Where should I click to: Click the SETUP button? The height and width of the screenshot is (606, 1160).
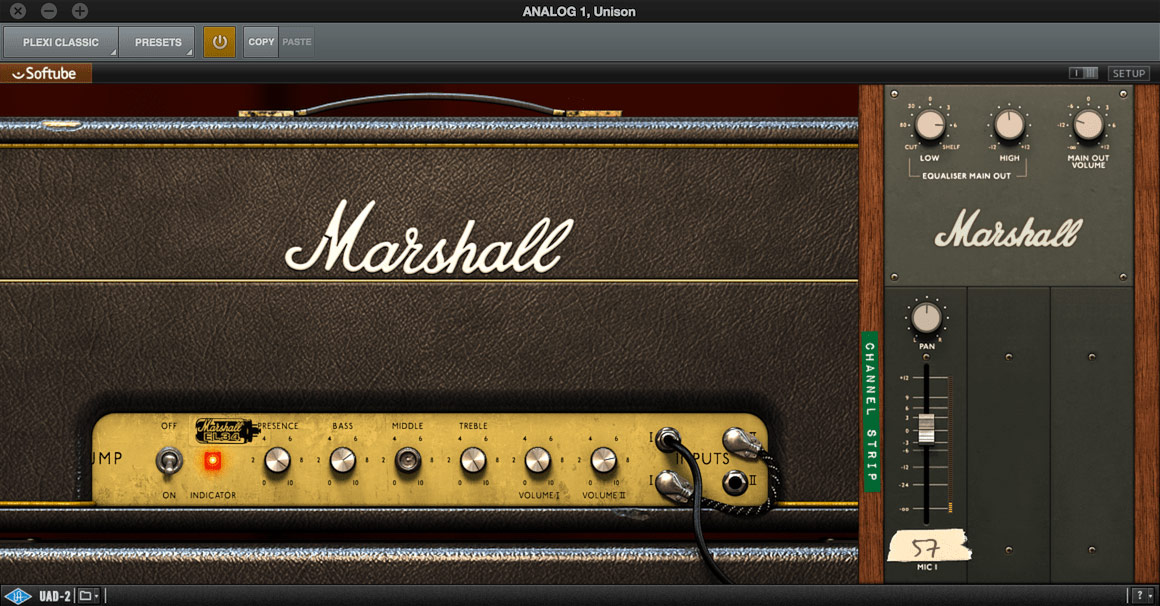(x=1129, y=73)
